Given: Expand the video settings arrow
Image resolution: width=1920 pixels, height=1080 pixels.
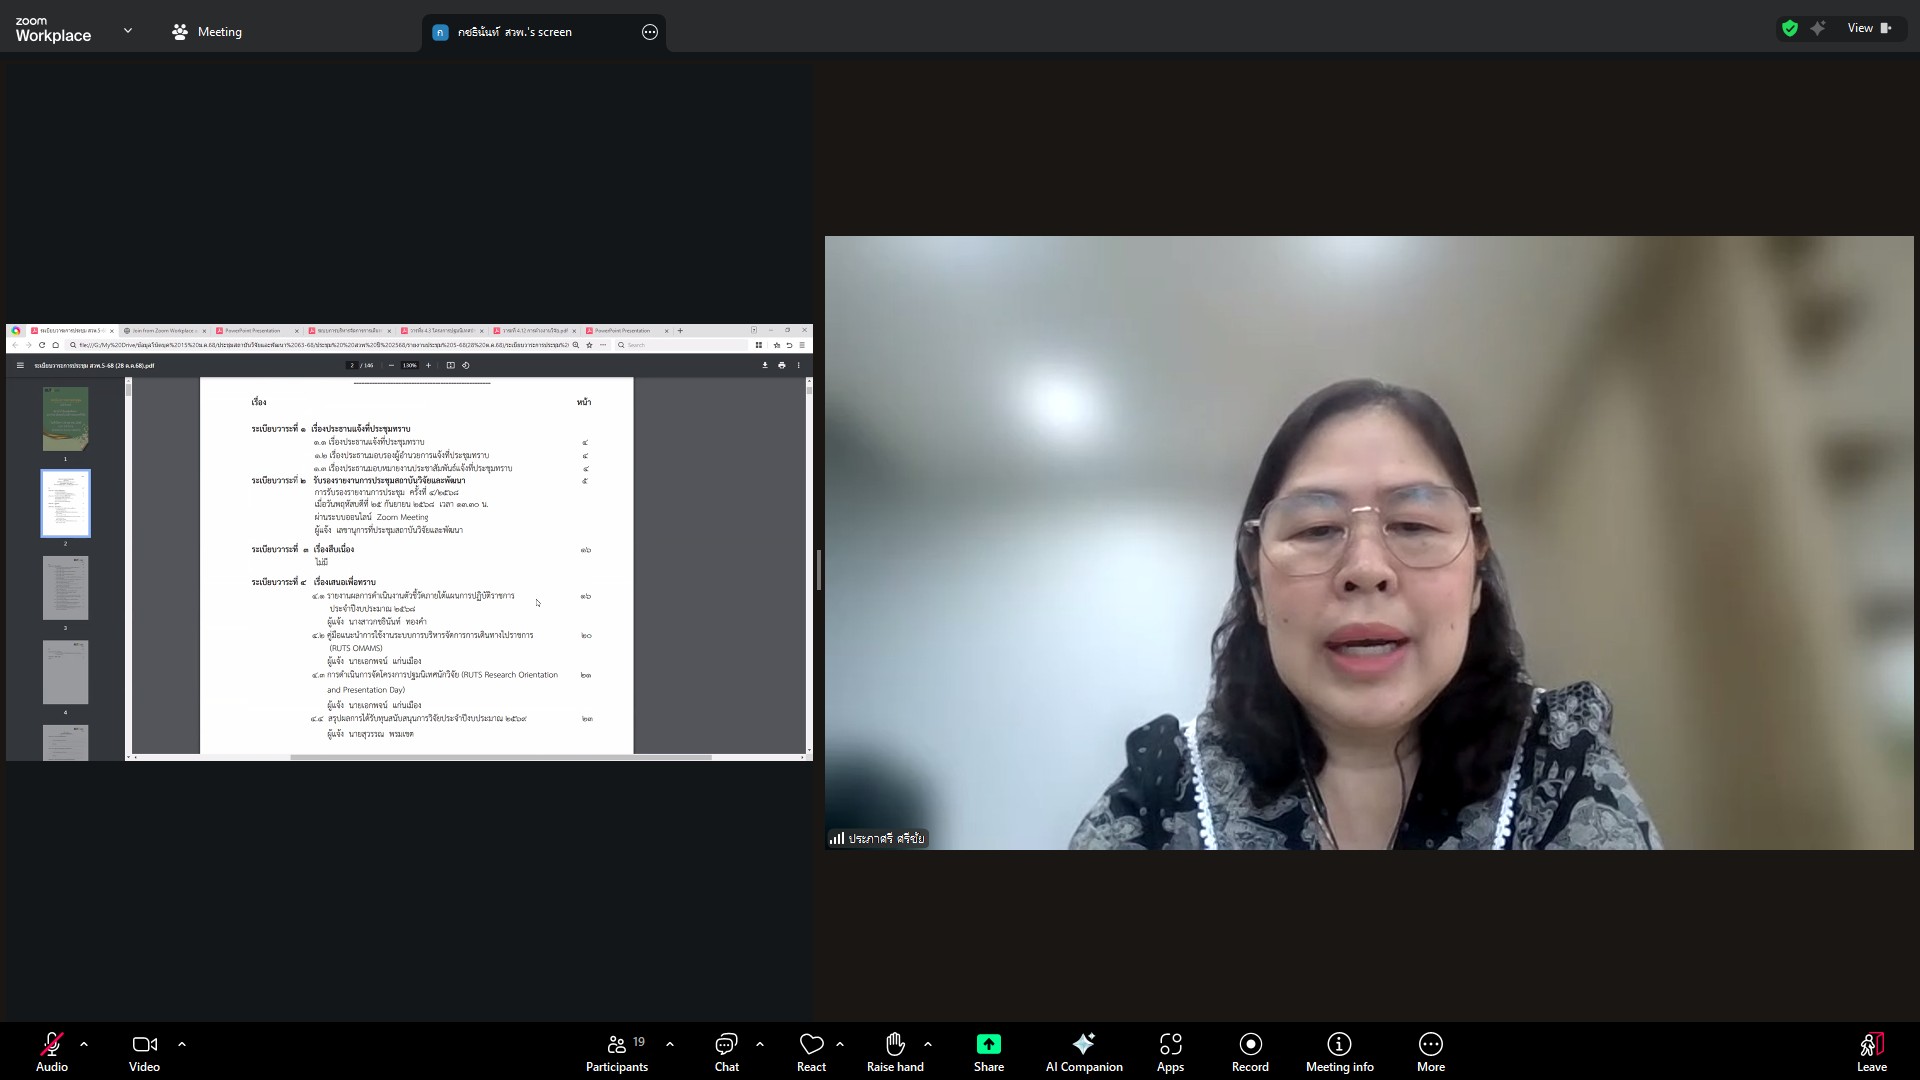Looking at the screenshot, I should (x=182, y=1044).
